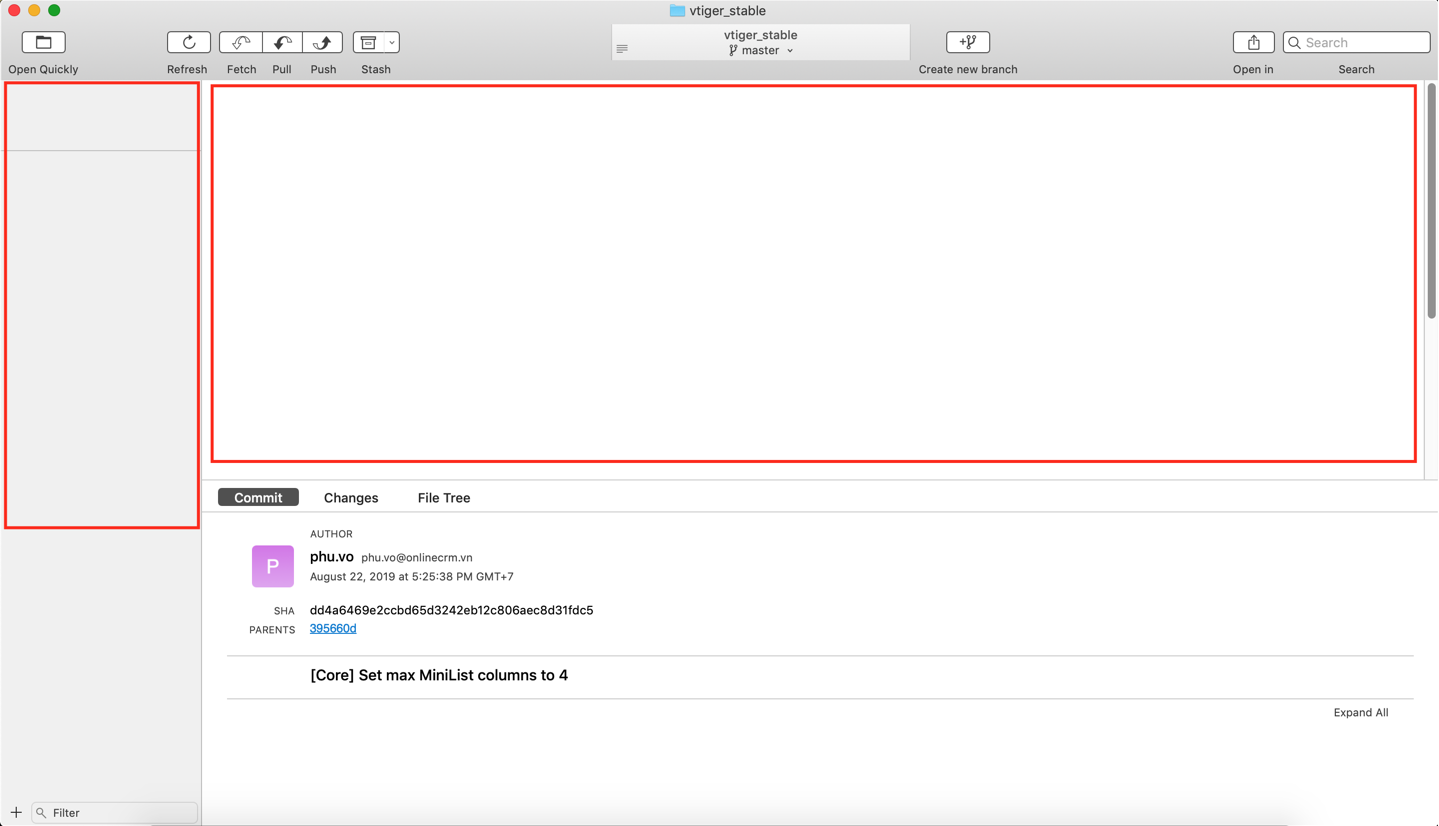Click the vtiger_stable window title folder icon

677,10
